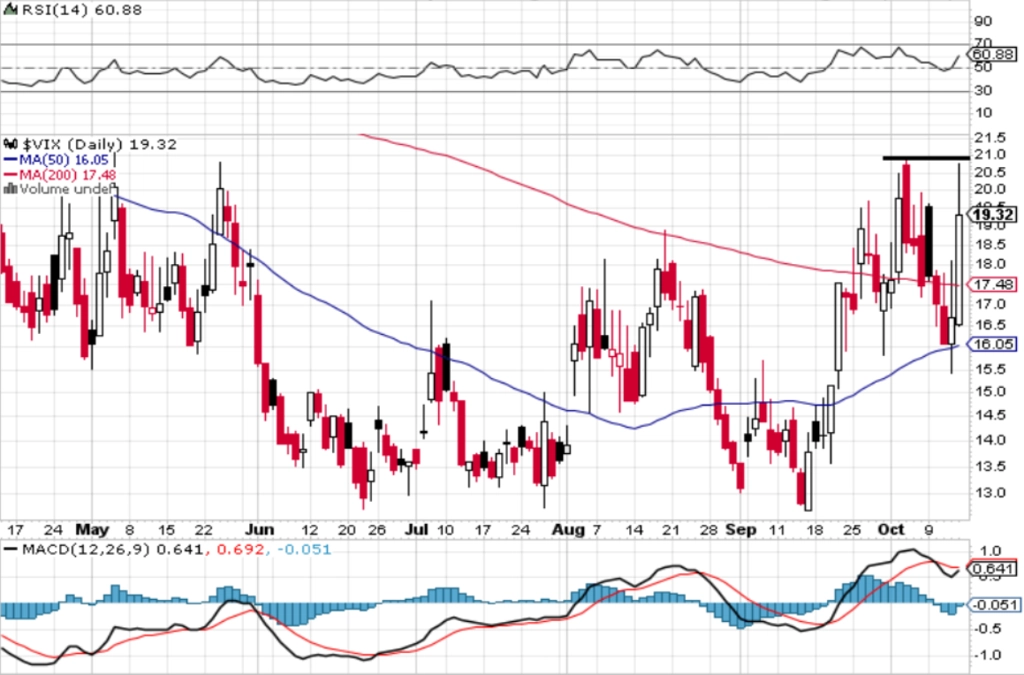Click the Volume bars legend icon
The image size is (1024, 675).
tap(10, 189)
